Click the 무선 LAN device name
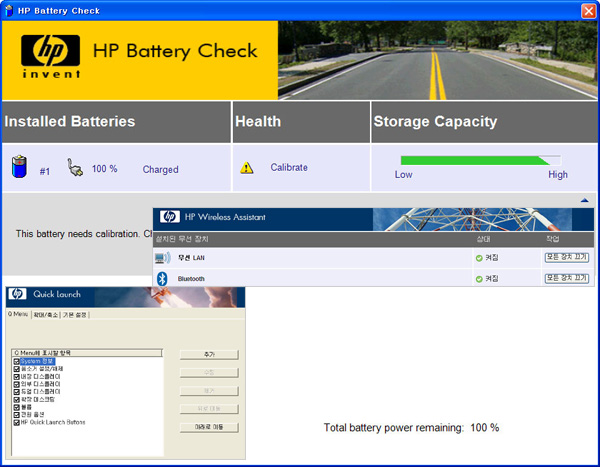Viewport: 600px width, 467px height. pyautogui.click(x=191, y=258)
